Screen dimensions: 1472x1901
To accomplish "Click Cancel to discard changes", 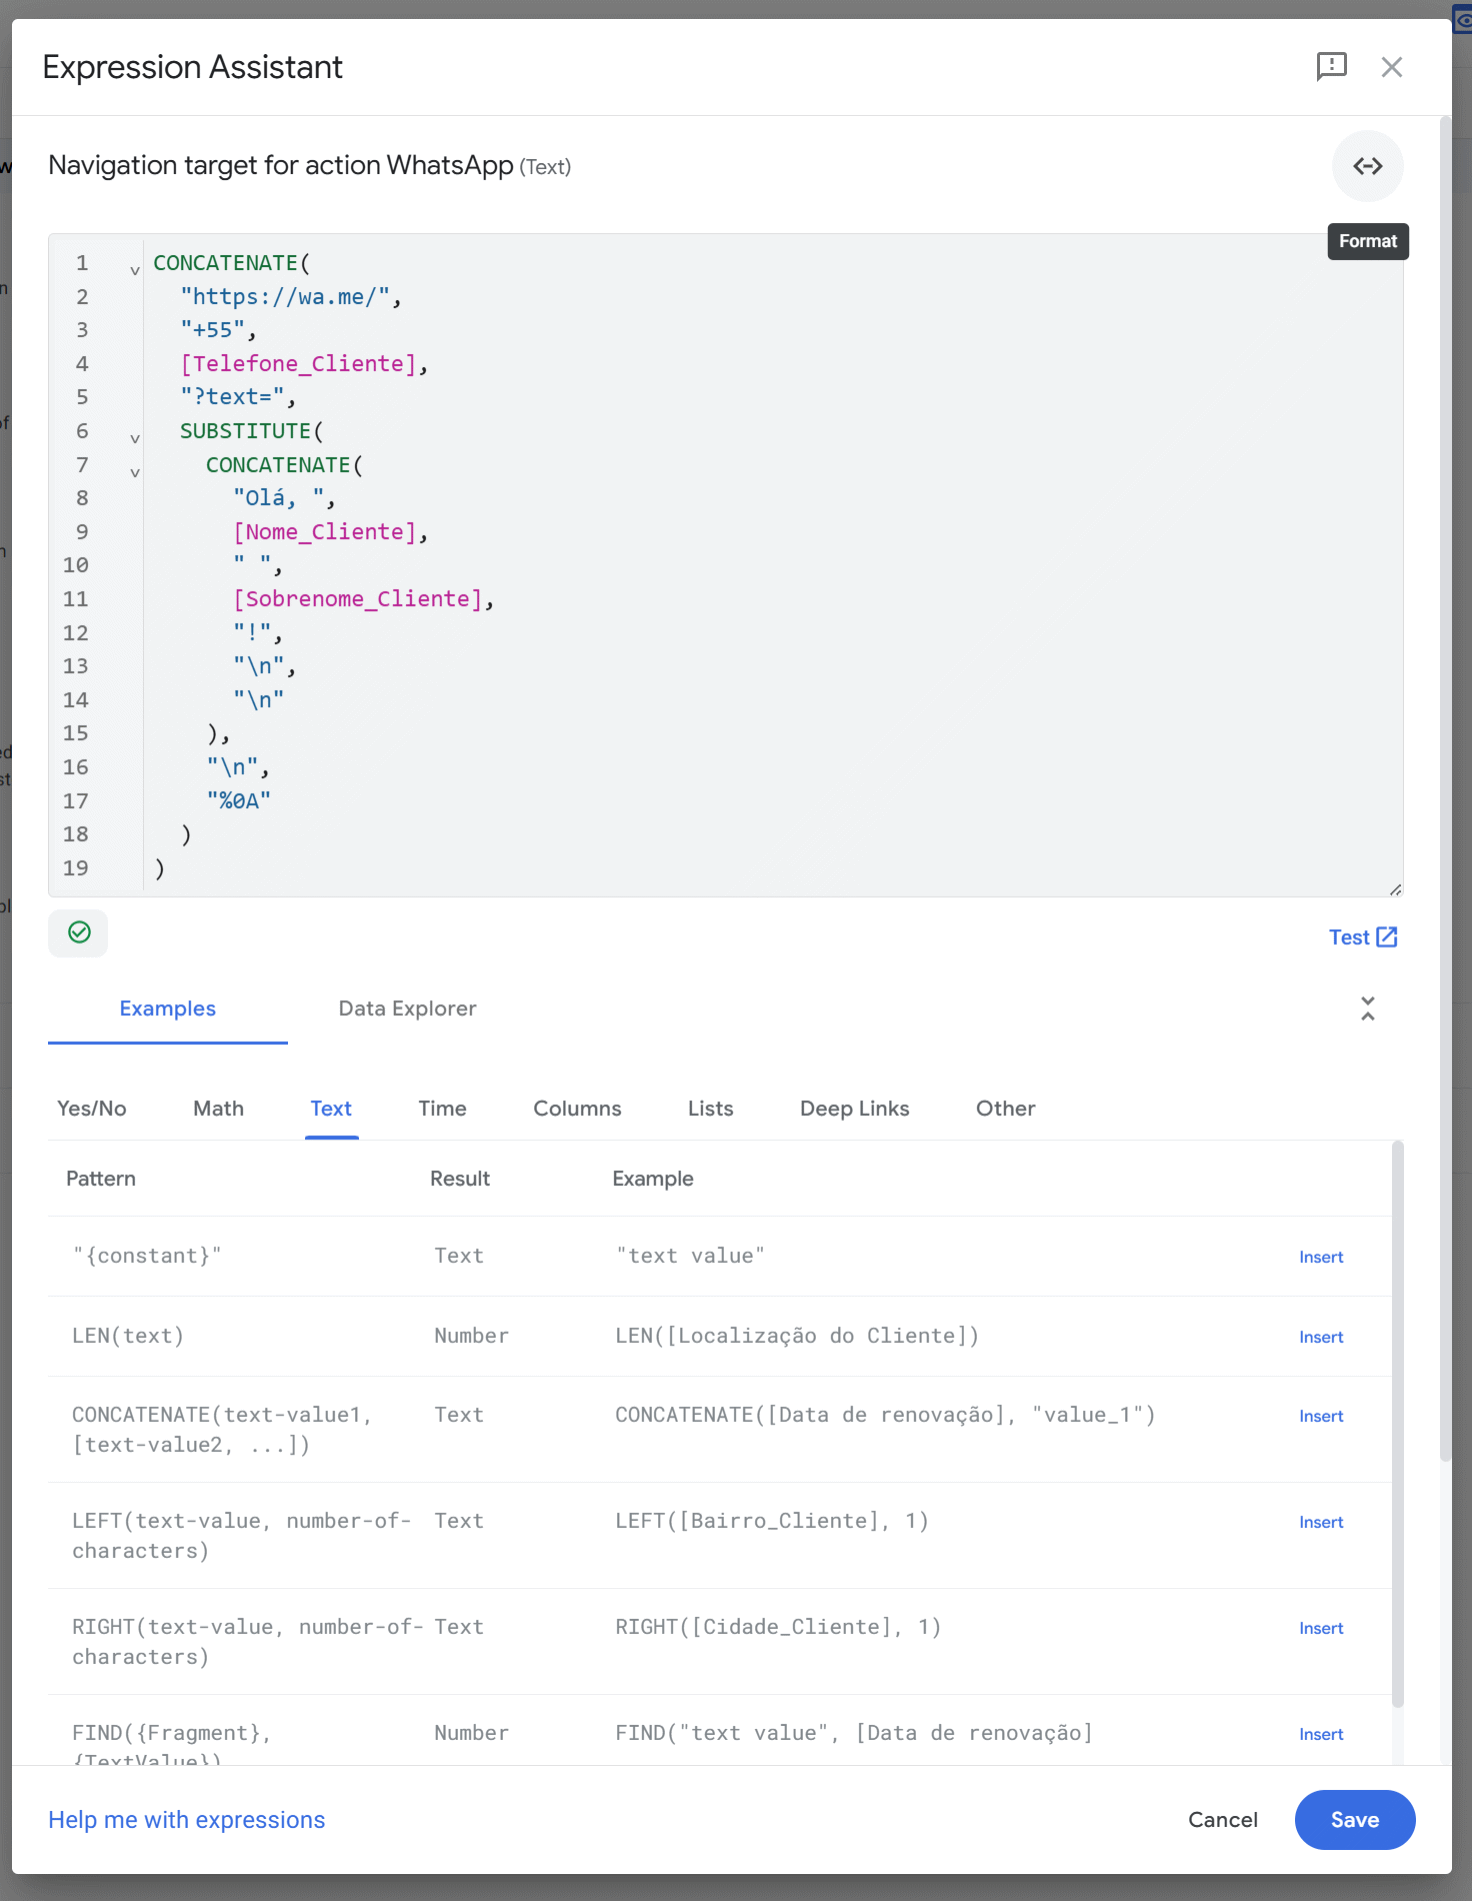I will pos(1222,1819).
